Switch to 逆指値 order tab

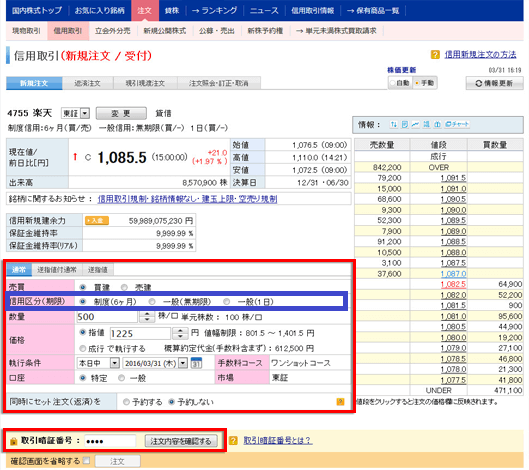(98, 269)
